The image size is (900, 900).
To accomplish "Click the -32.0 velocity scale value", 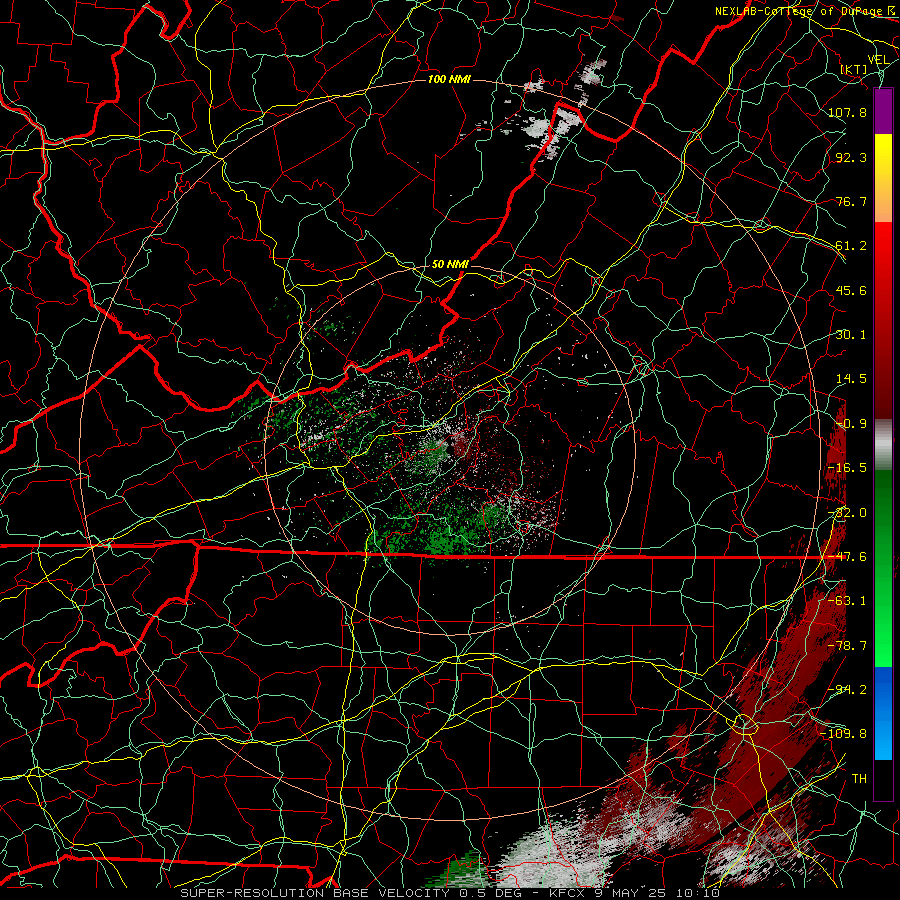I will tap(847, 513).
